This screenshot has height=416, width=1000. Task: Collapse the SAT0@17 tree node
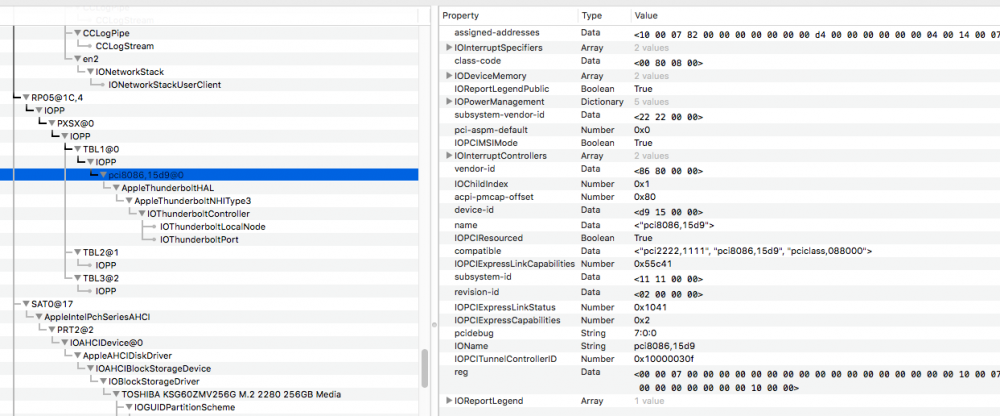coord(25,303)
